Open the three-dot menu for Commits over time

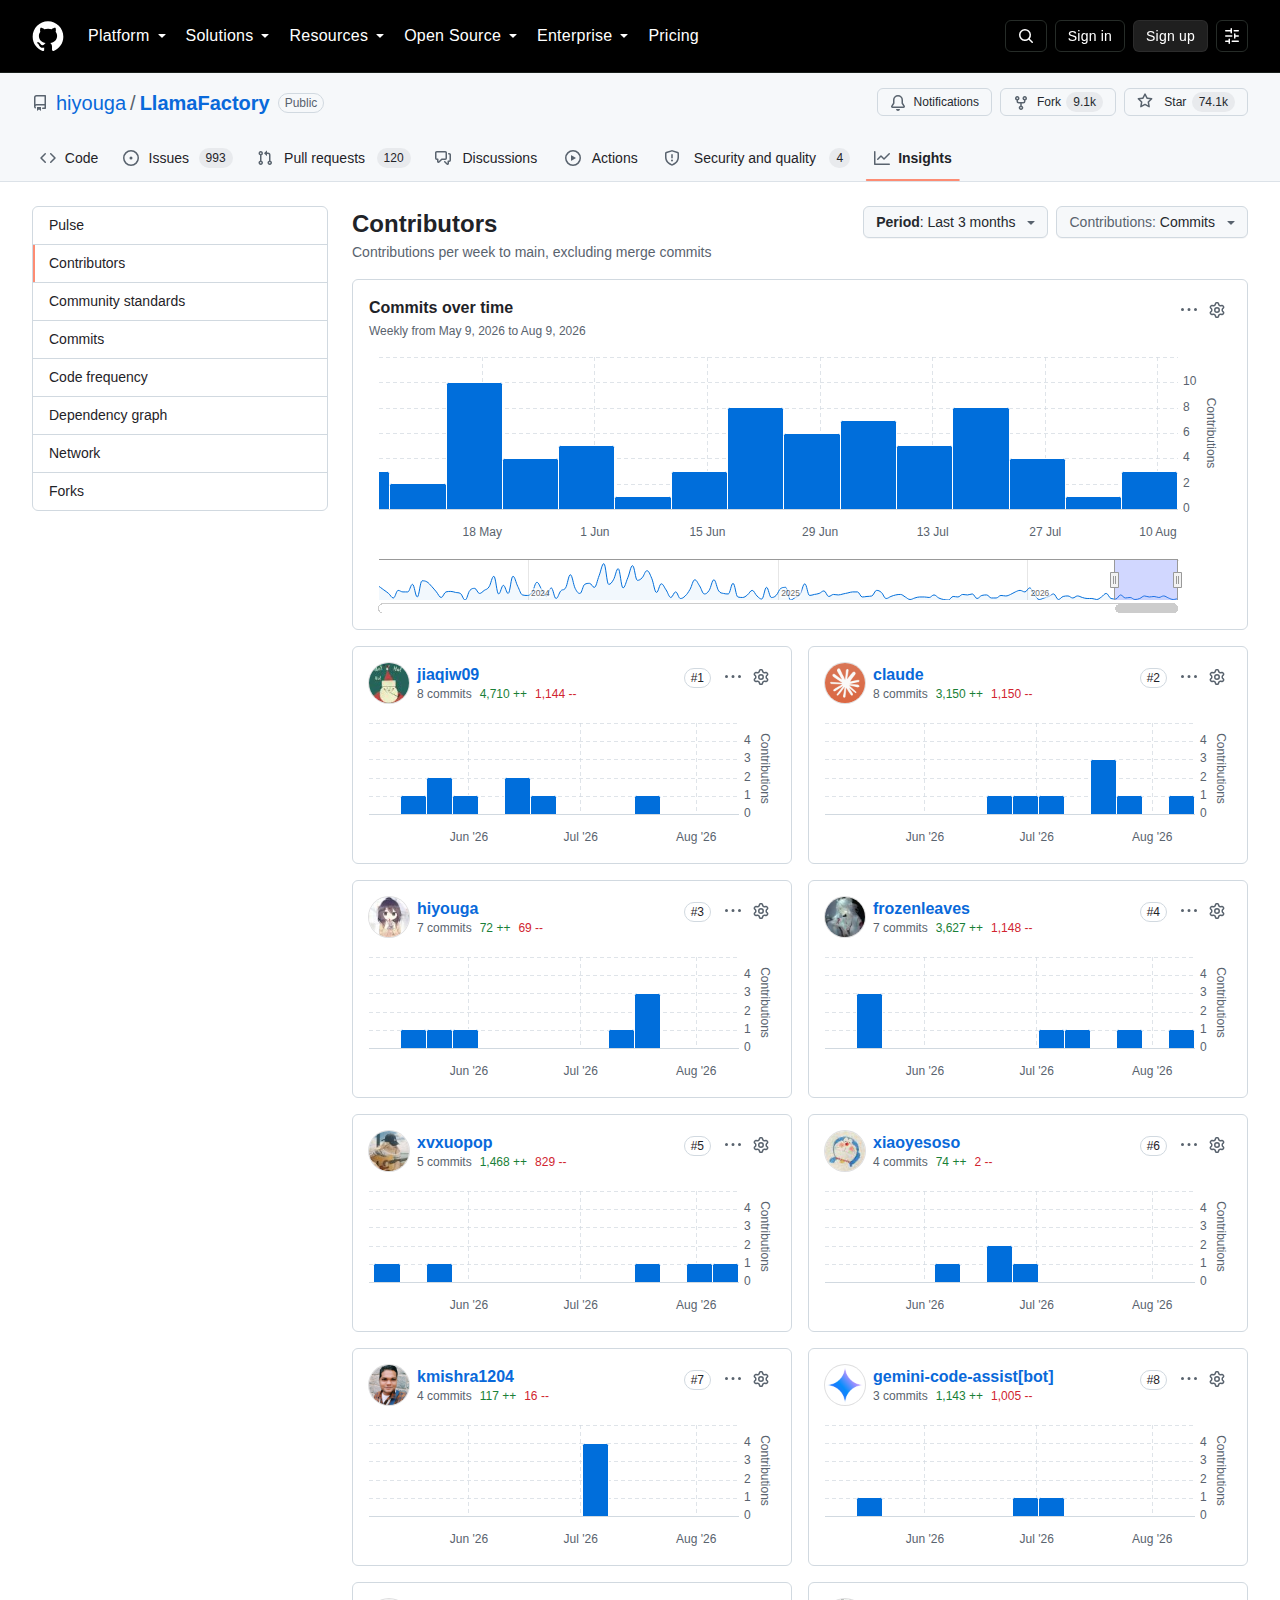(1189, 310)
